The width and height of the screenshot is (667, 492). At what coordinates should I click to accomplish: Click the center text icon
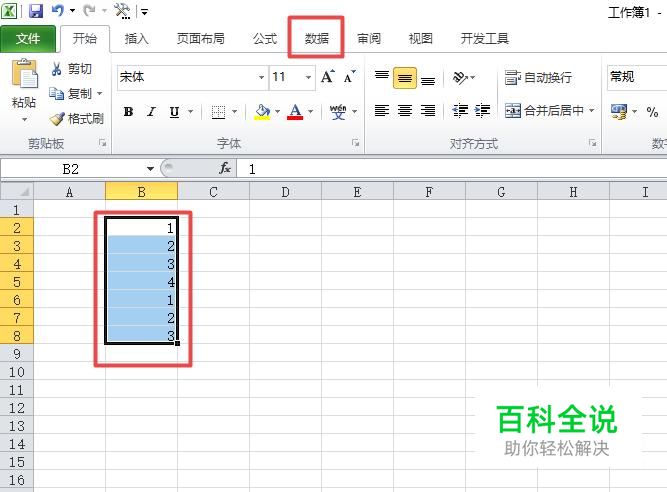(405, 111)
